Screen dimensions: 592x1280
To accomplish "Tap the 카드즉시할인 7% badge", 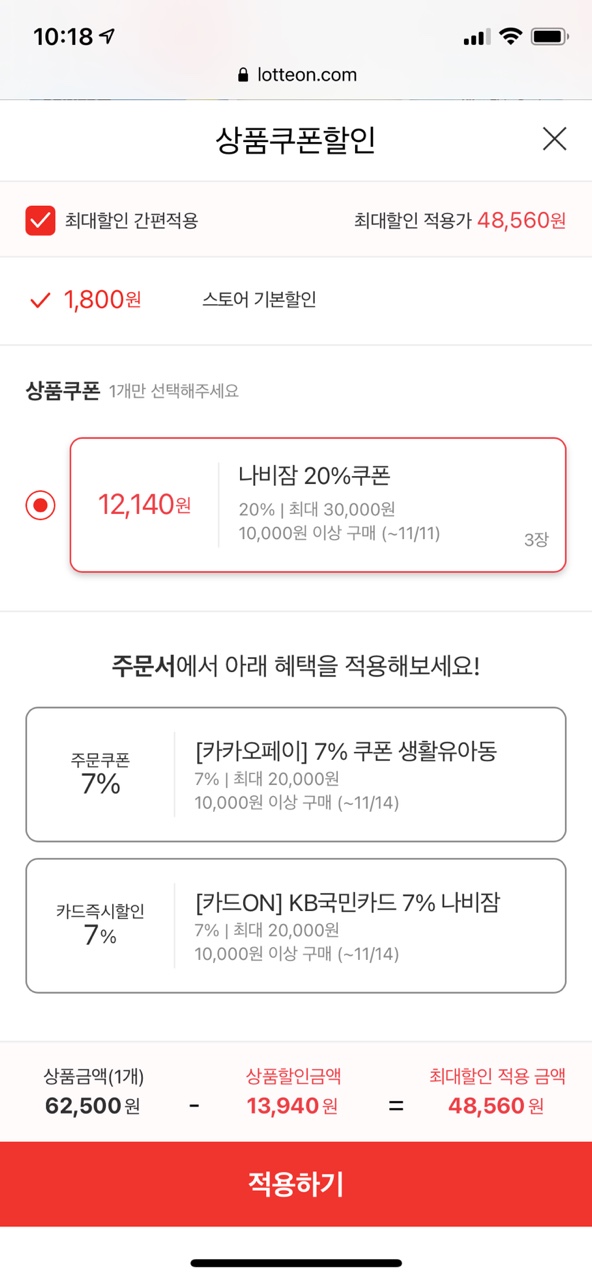I will click(x=100, y=925).
